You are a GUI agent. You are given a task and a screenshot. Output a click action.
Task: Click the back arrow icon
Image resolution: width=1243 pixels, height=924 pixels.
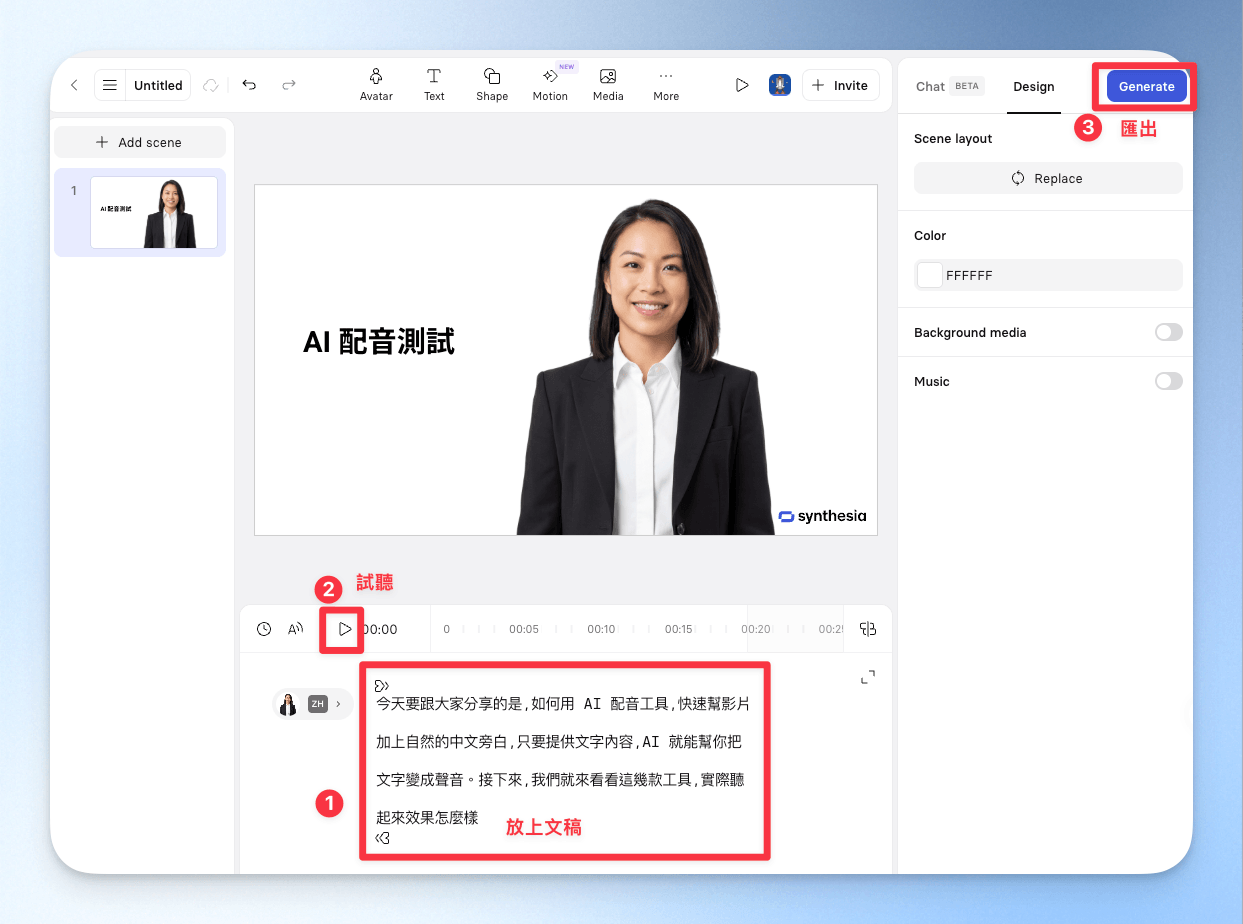(x=74, y=85)
